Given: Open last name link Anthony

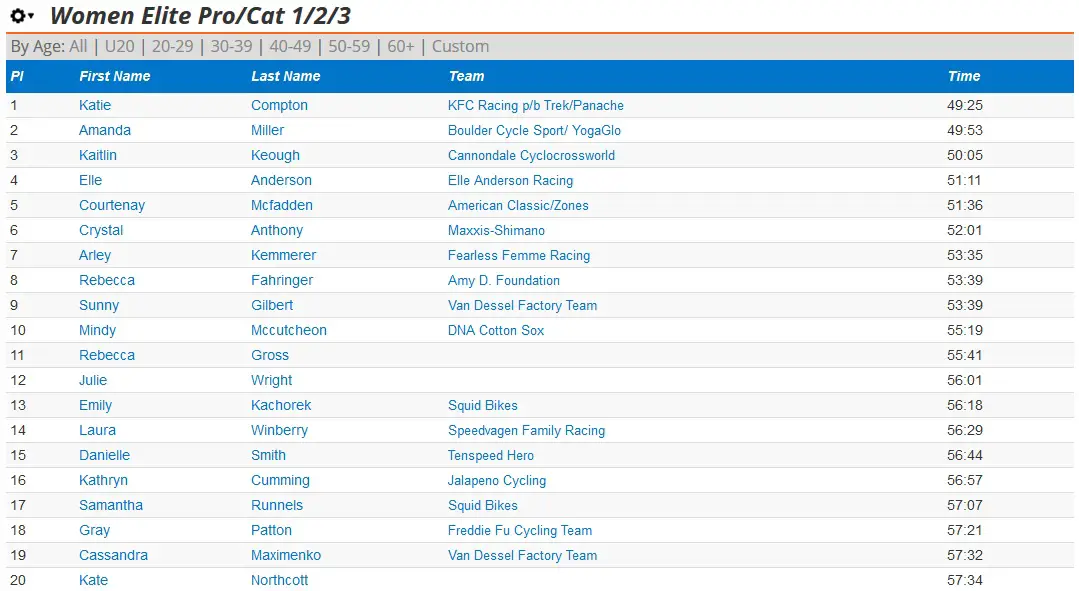Looking at the screenshot, I should [277, 230].
